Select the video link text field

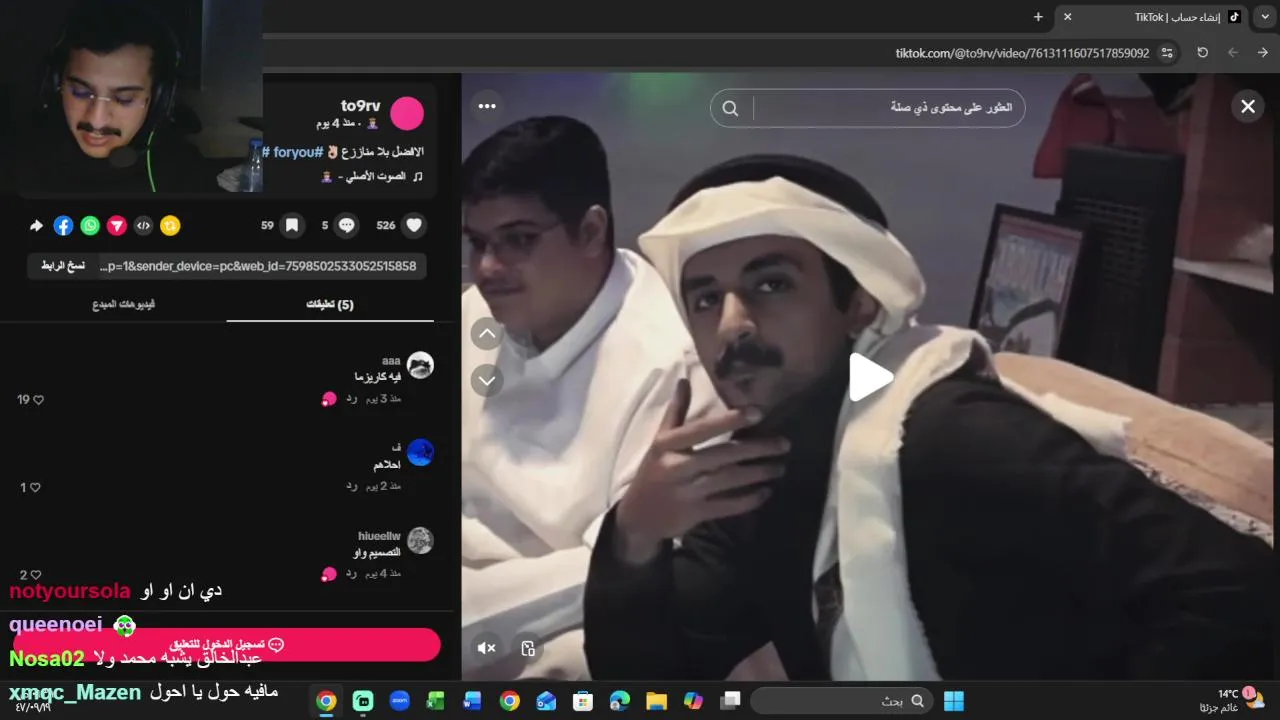260,266
